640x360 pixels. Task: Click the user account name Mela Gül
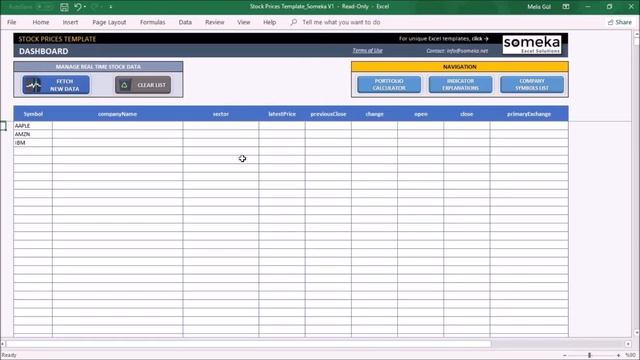[539, 7]
